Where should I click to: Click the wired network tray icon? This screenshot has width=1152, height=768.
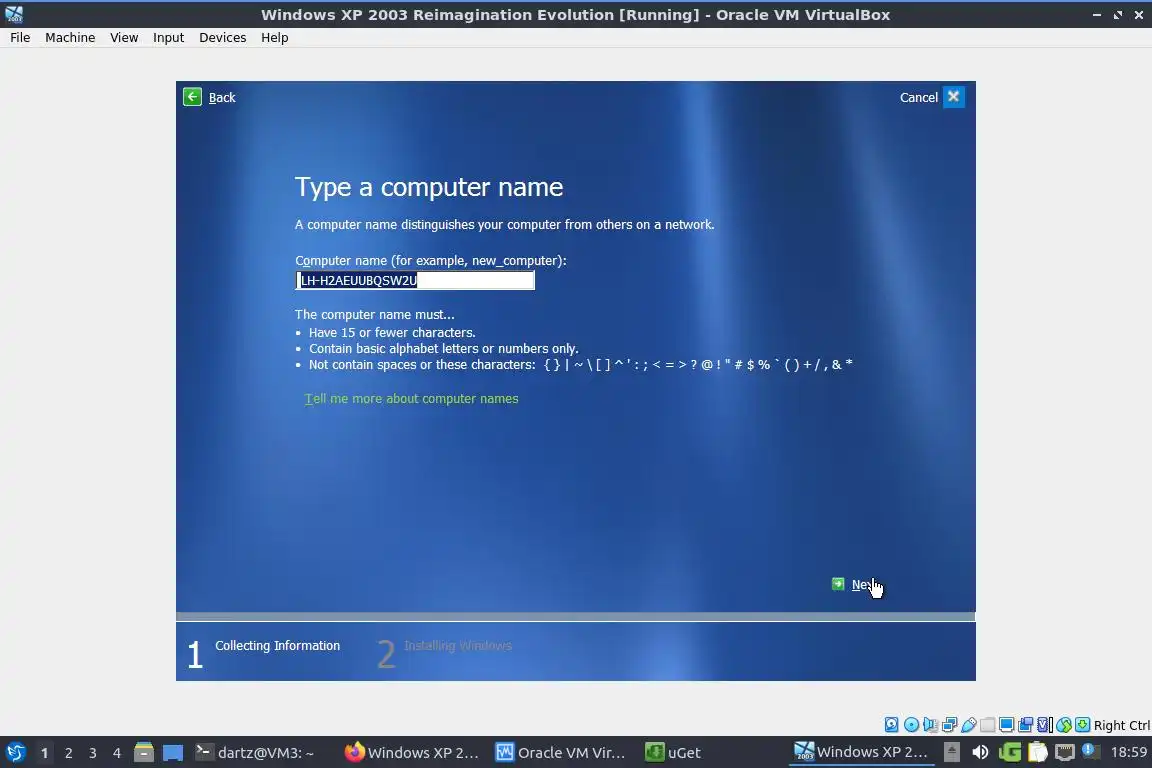click(x=1065, y=752)
